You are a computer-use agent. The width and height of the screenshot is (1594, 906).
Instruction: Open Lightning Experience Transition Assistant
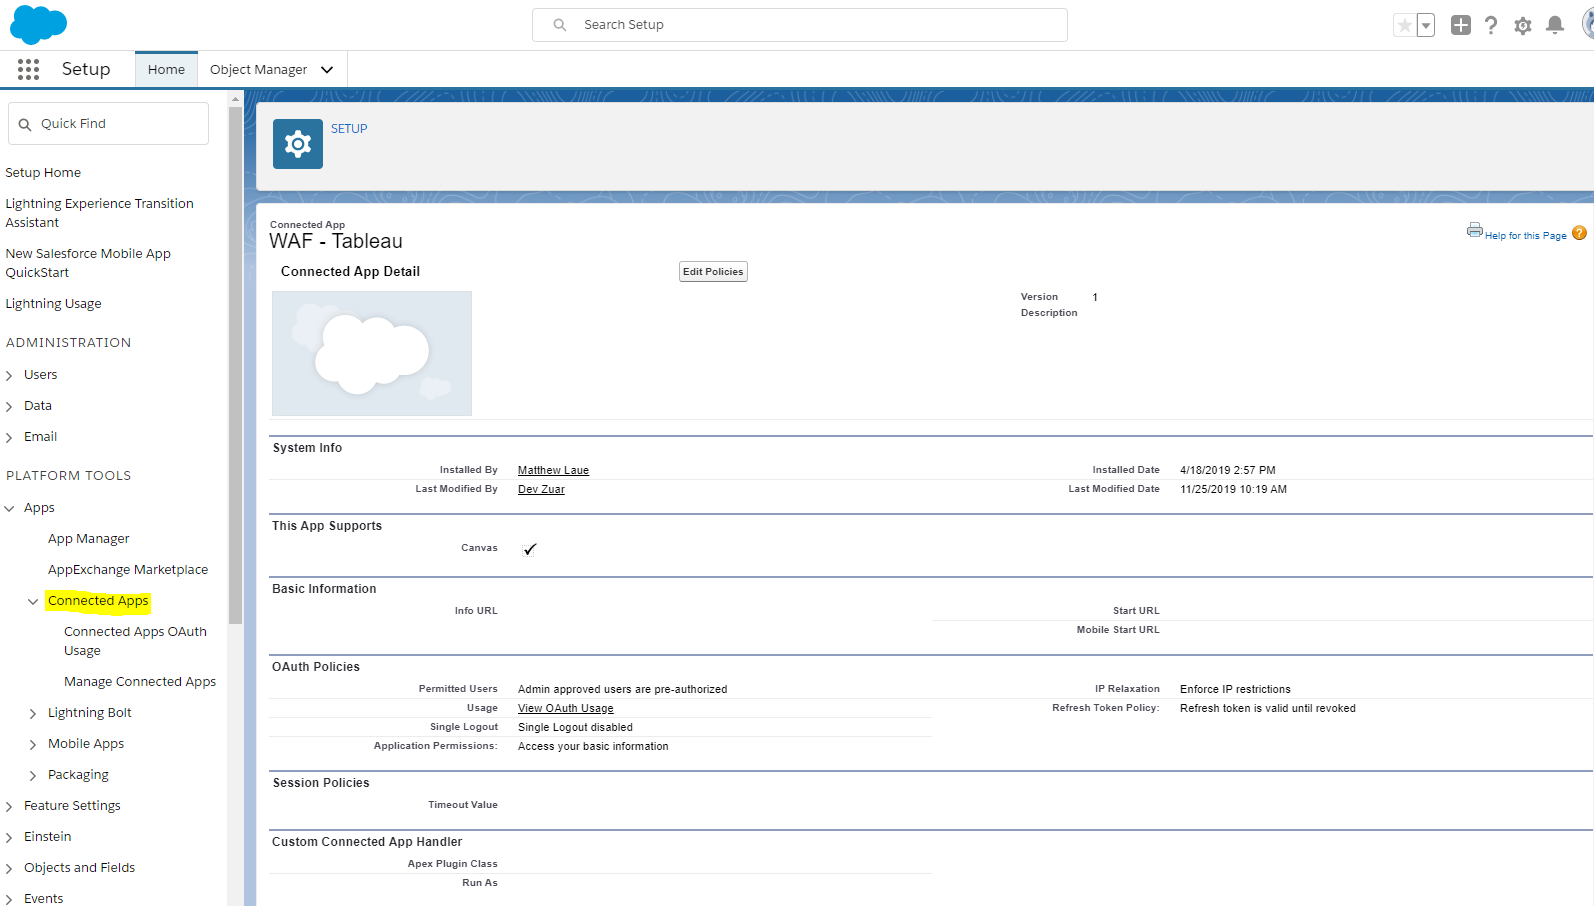click(99, 213)
